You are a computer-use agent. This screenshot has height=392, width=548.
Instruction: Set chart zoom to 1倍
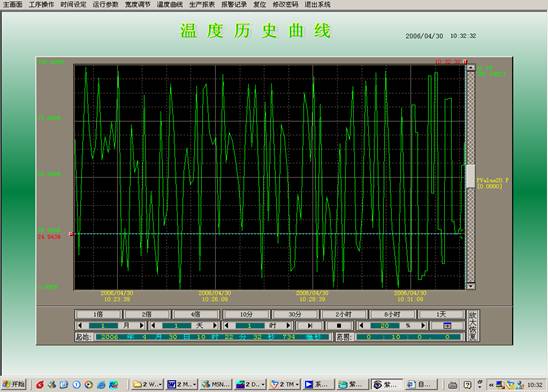[98, 314]
